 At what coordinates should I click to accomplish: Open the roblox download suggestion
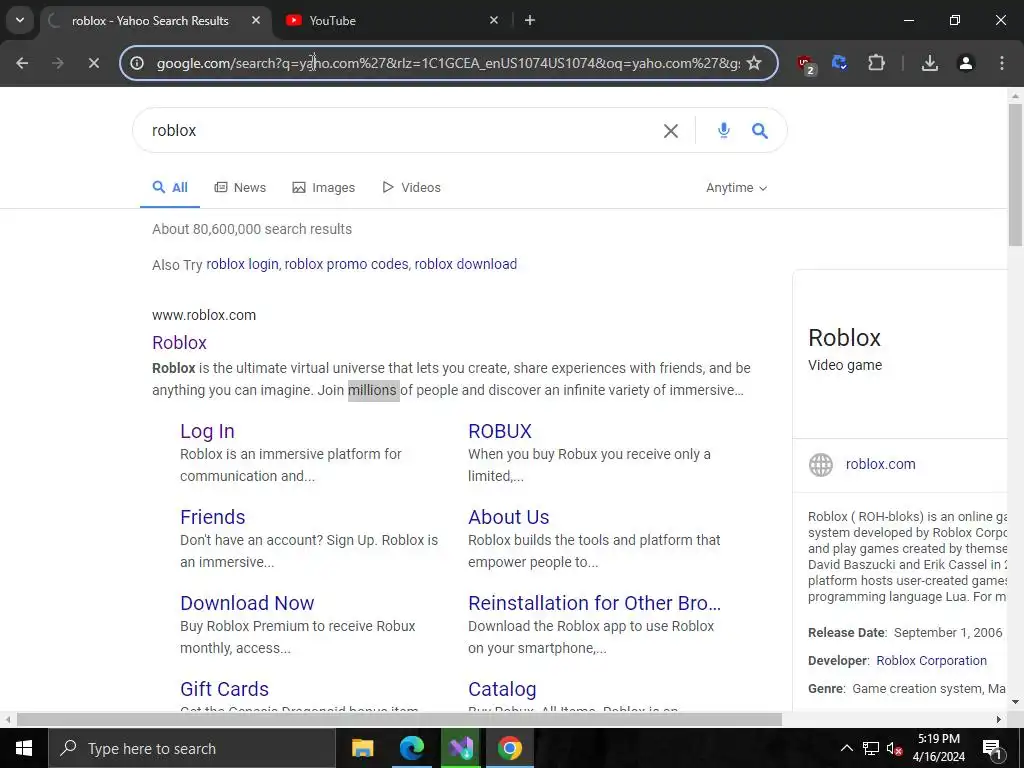(466, 264)
